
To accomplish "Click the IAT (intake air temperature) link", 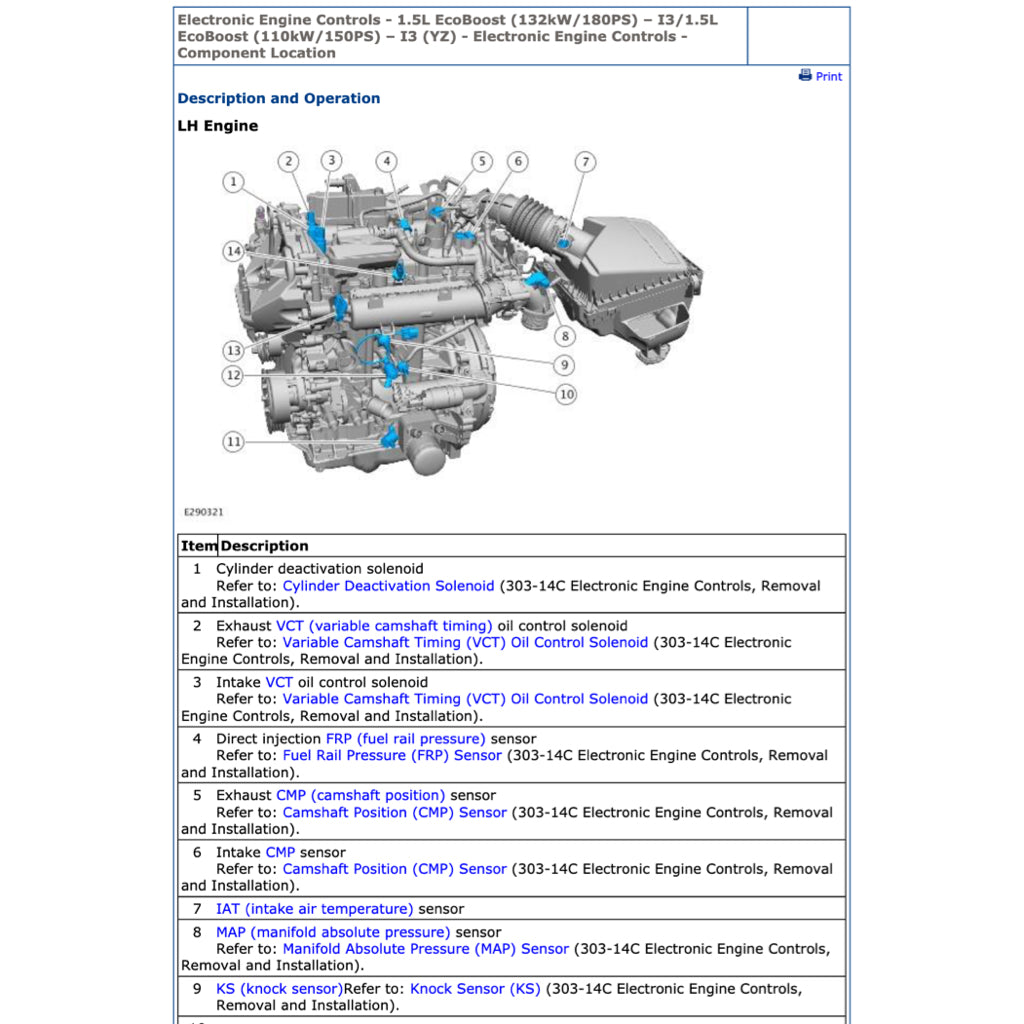I will [x=314, y=909].
